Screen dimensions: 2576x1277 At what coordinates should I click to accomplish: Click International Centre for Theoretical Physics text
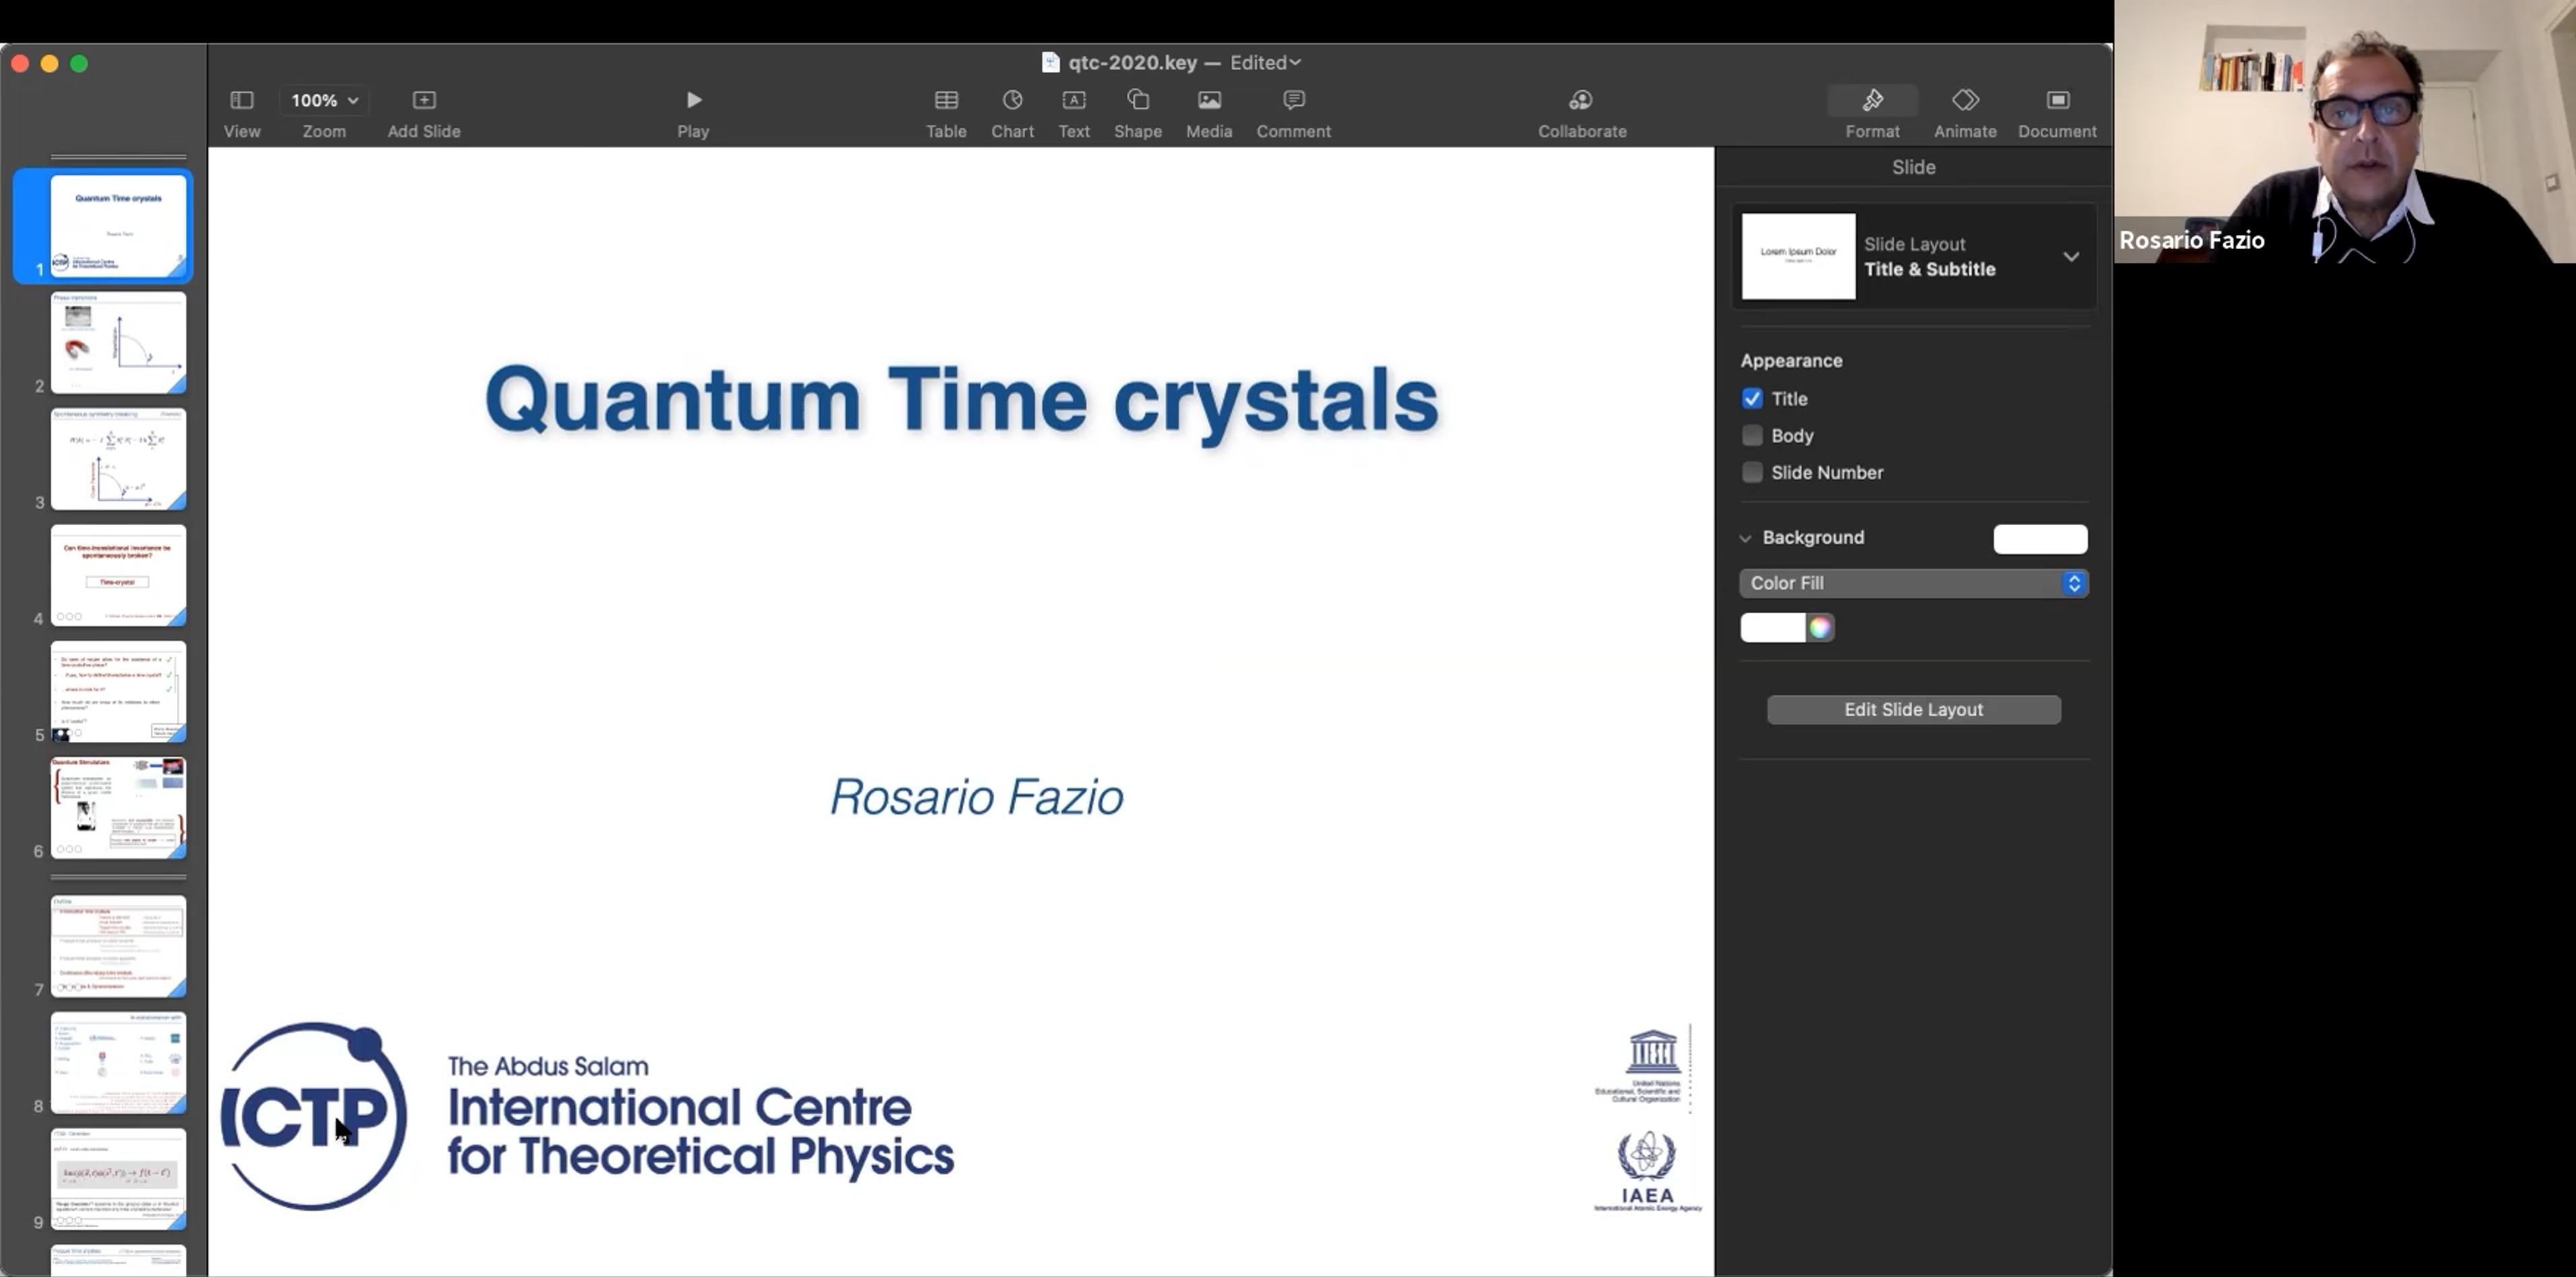tap(700, 1131)
